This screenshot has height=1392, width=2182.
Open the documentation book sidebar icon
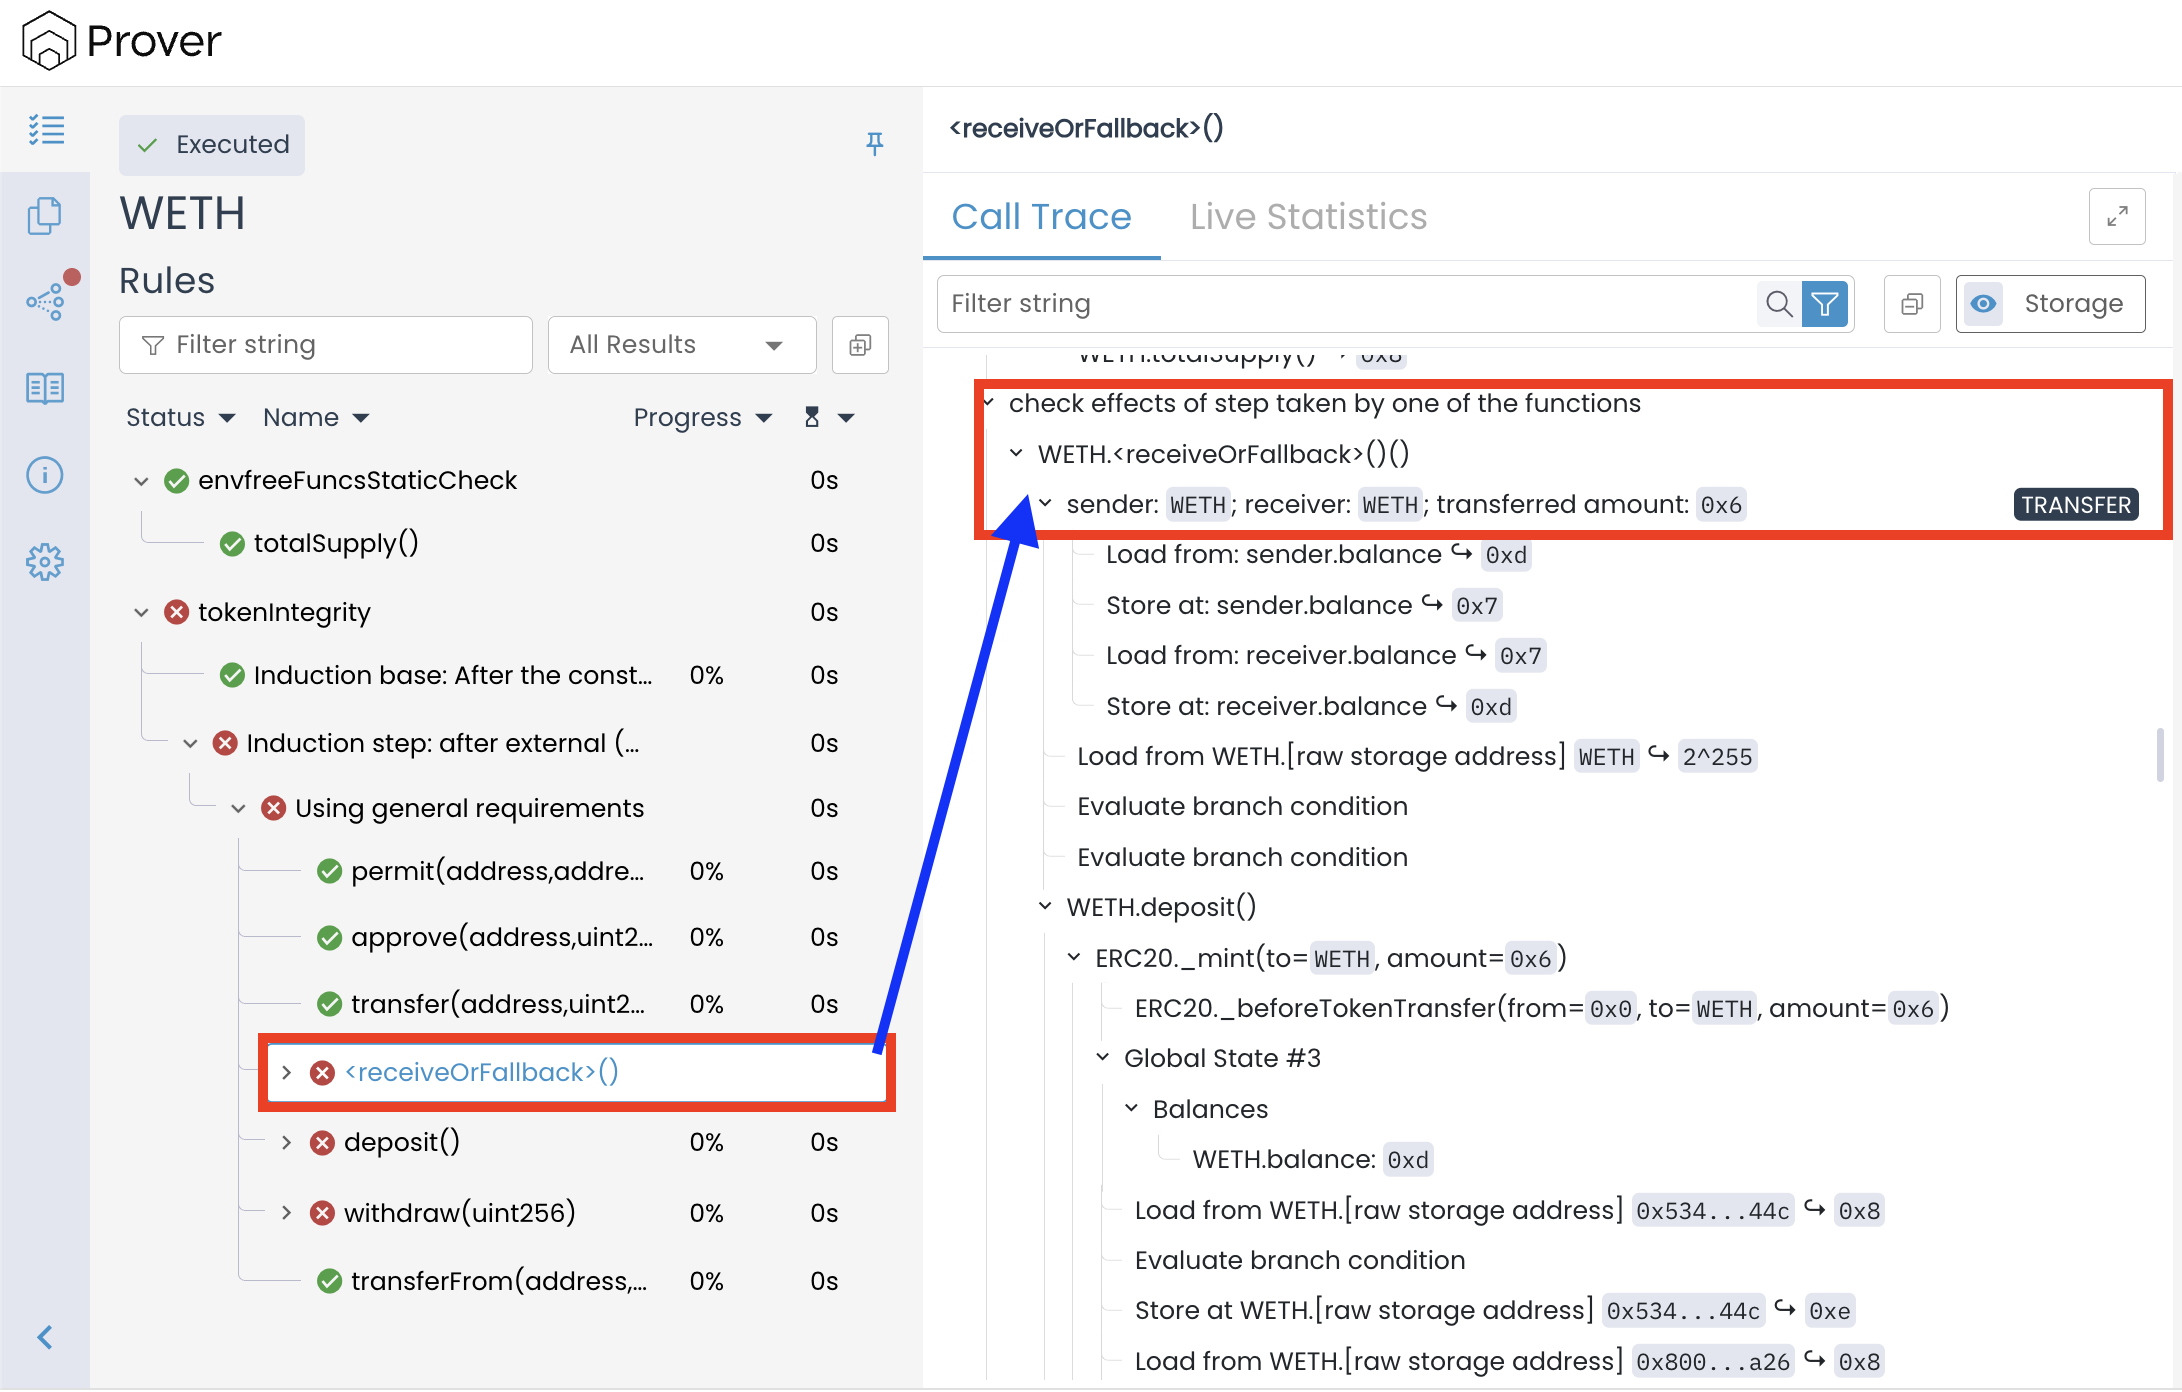(45, 388)
